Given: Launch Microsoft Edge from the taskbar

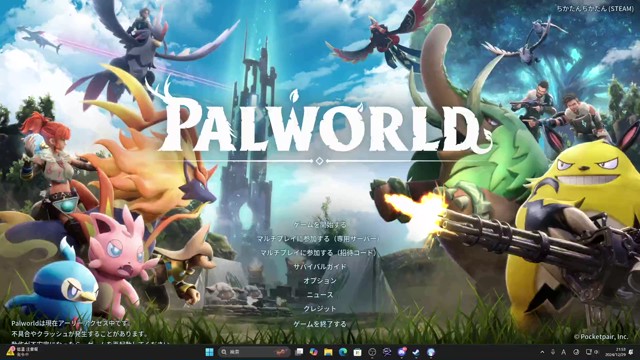Looking at the screenshot, I should pyautogui.click(x=343, y=352).
